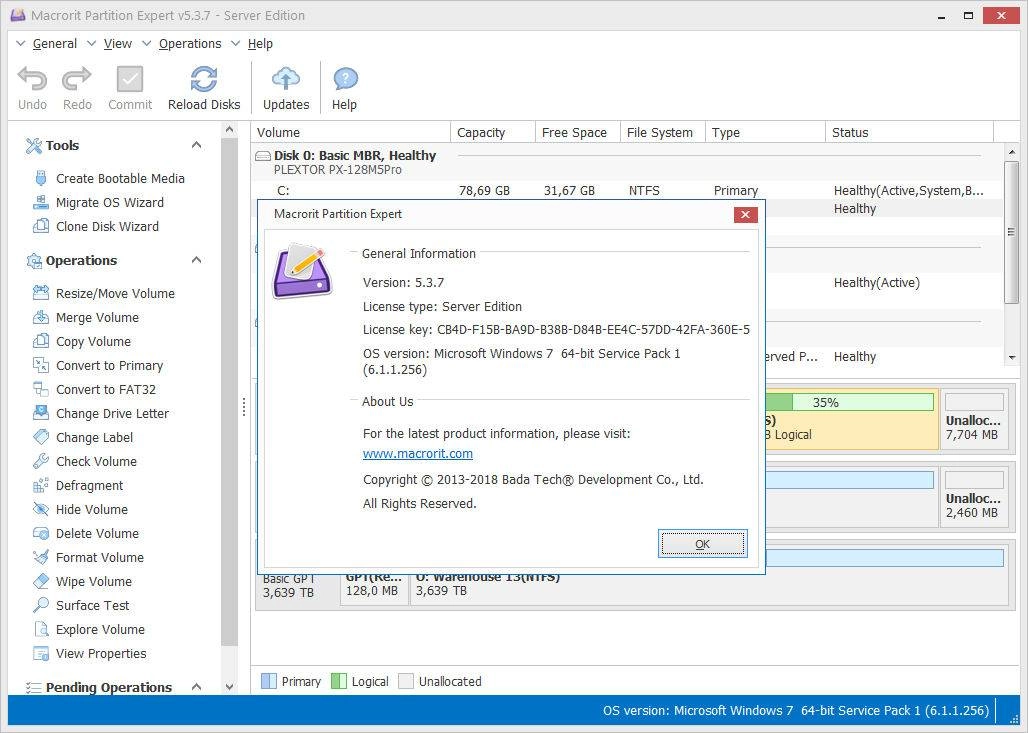1028x733 pixels.
Task: Sort by File System column header
Action: (x=663, y=132)
